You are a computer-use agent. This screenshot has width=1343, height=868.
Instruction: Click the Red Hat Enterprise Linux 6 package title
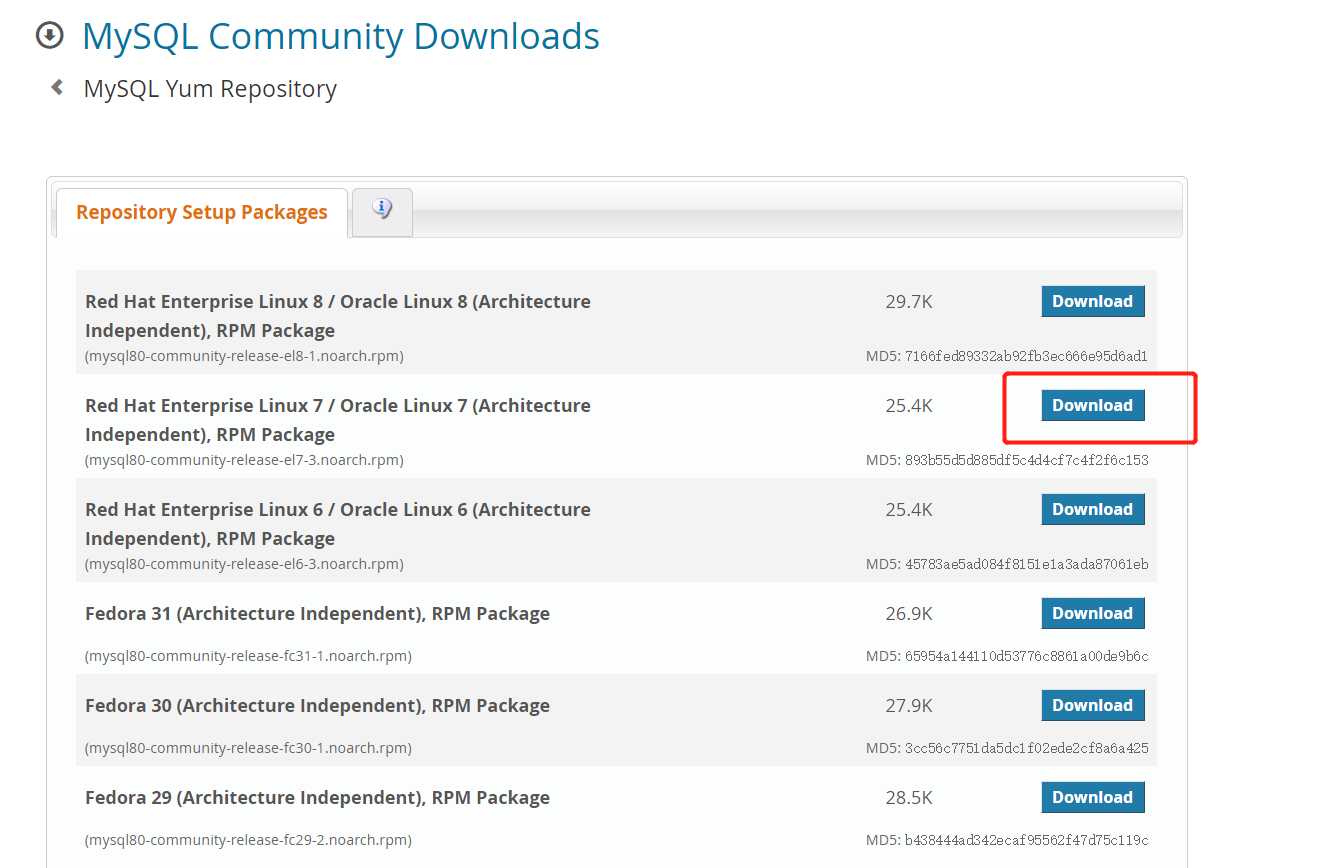(x=338, y=524)
